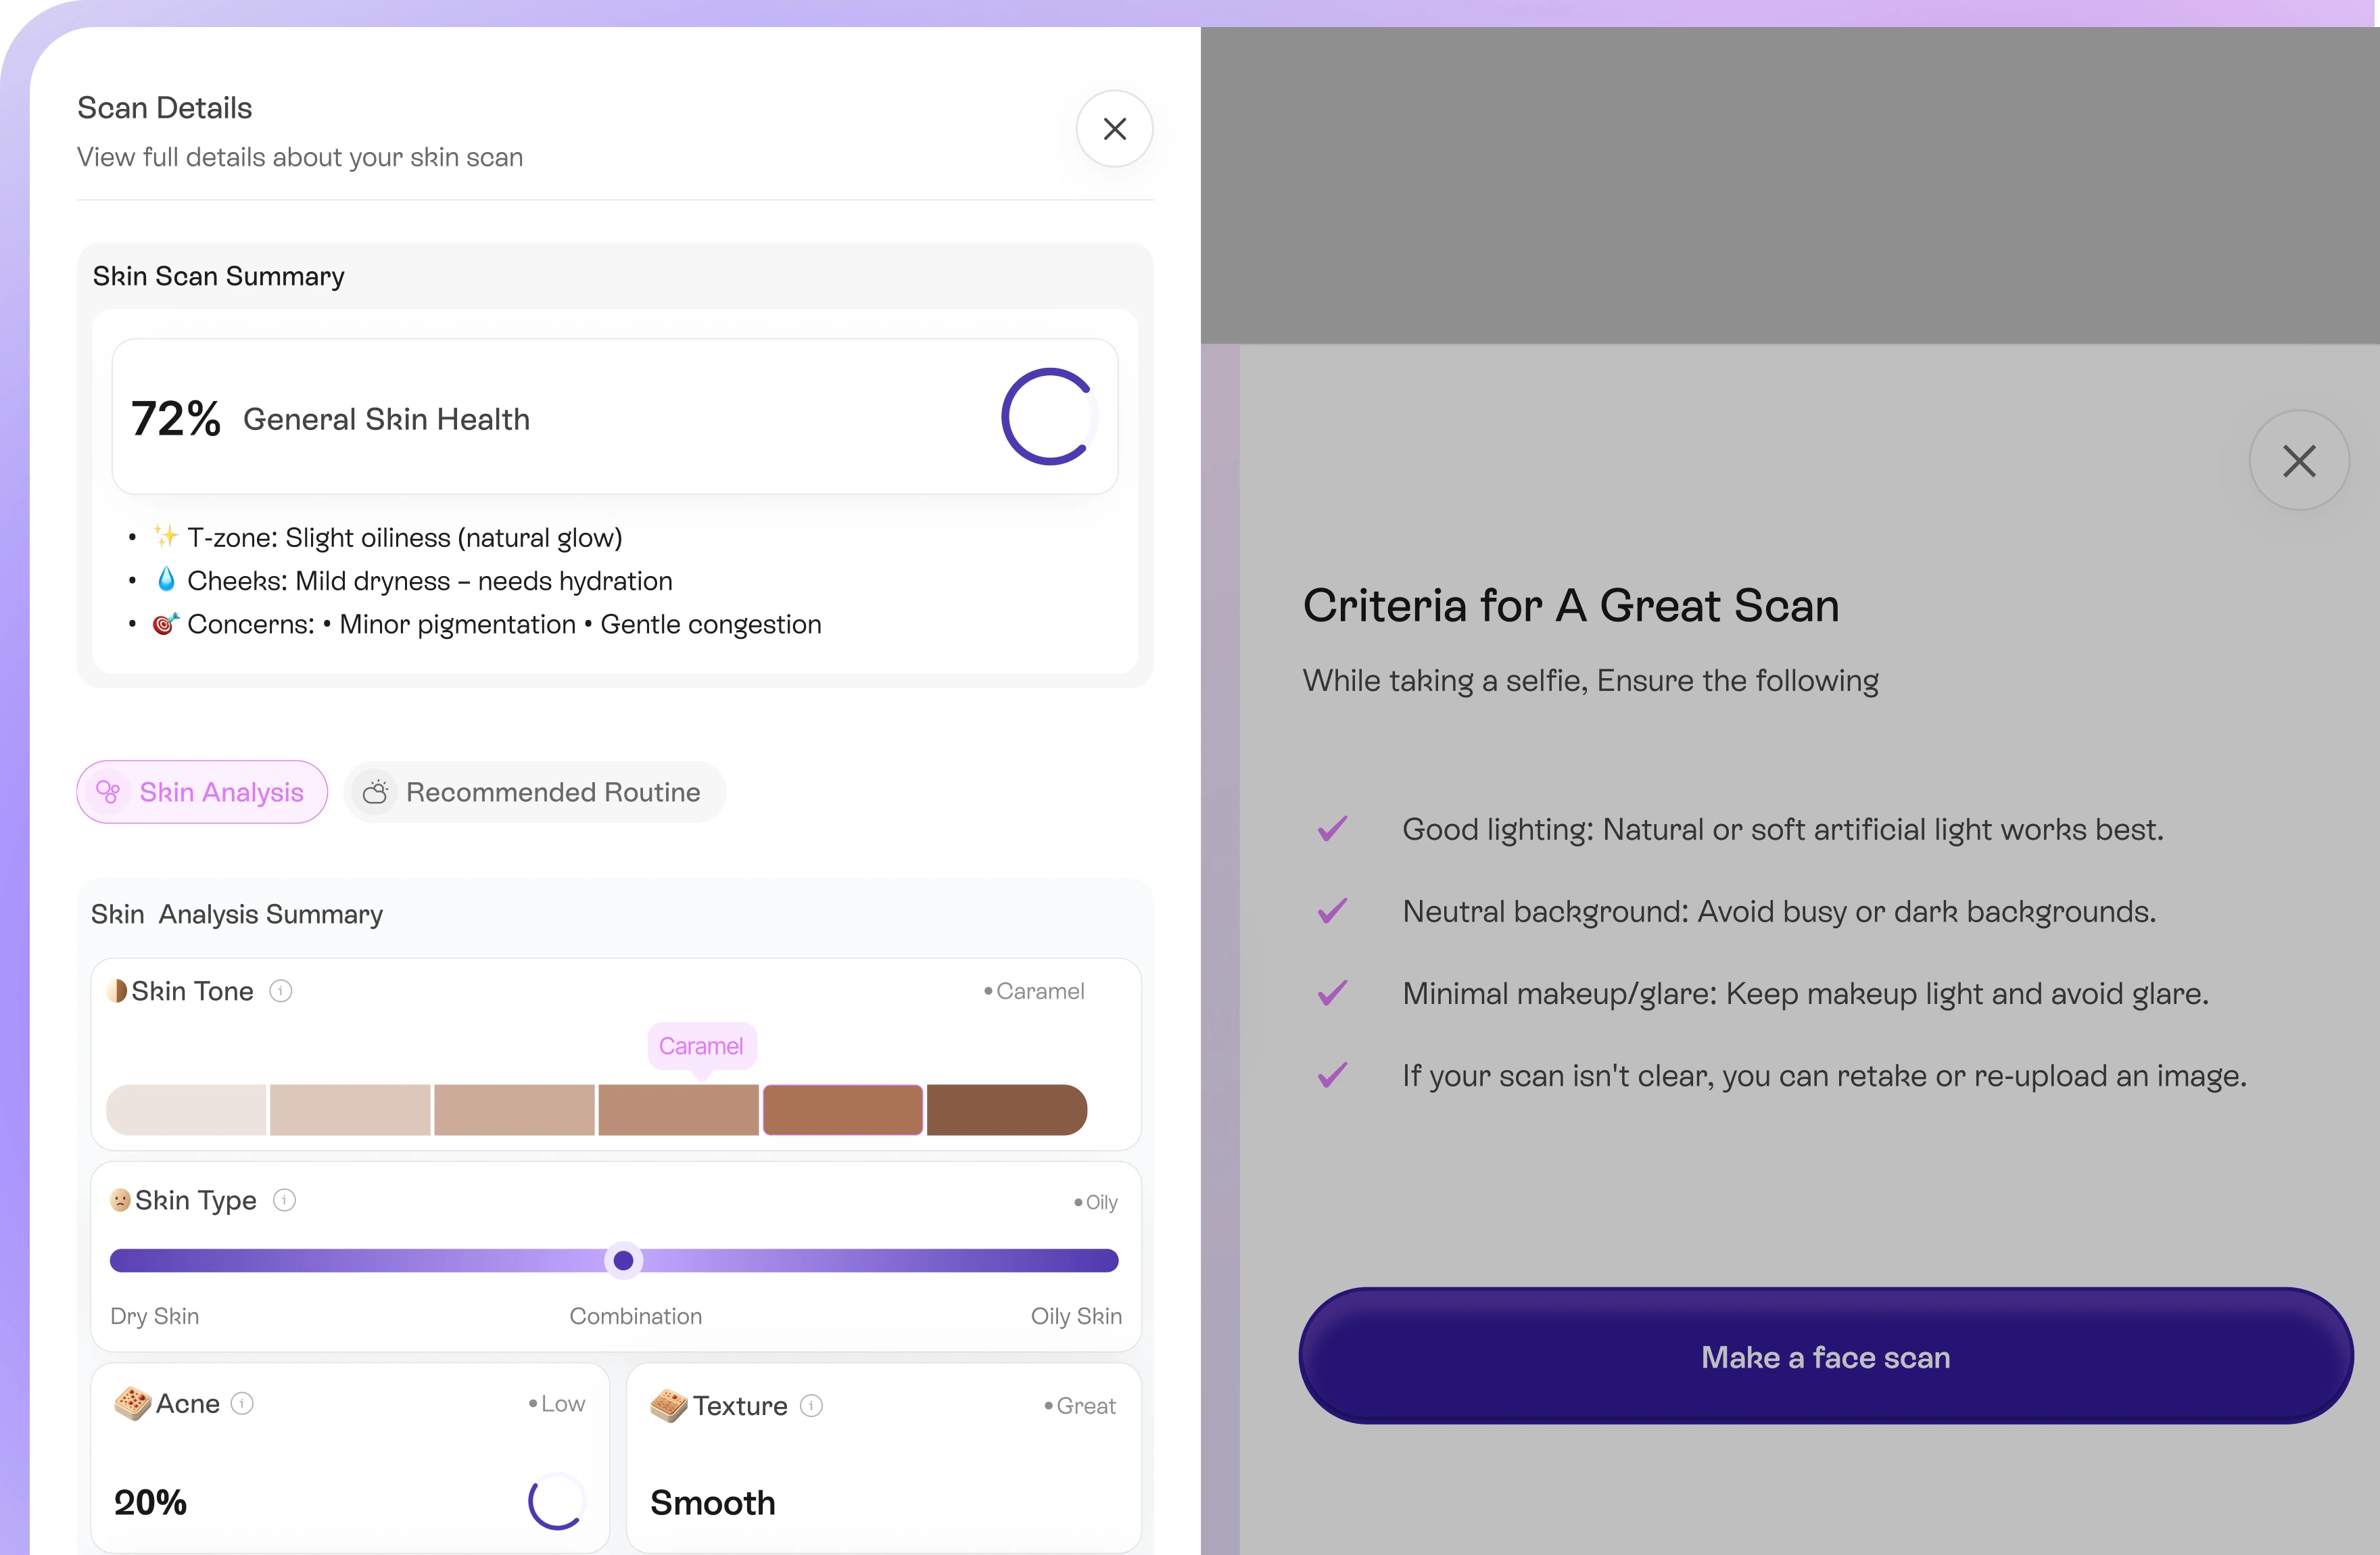Click the Texture card showing Smooth
The image size is (2380, 1555).
[x=883, y=1457]
